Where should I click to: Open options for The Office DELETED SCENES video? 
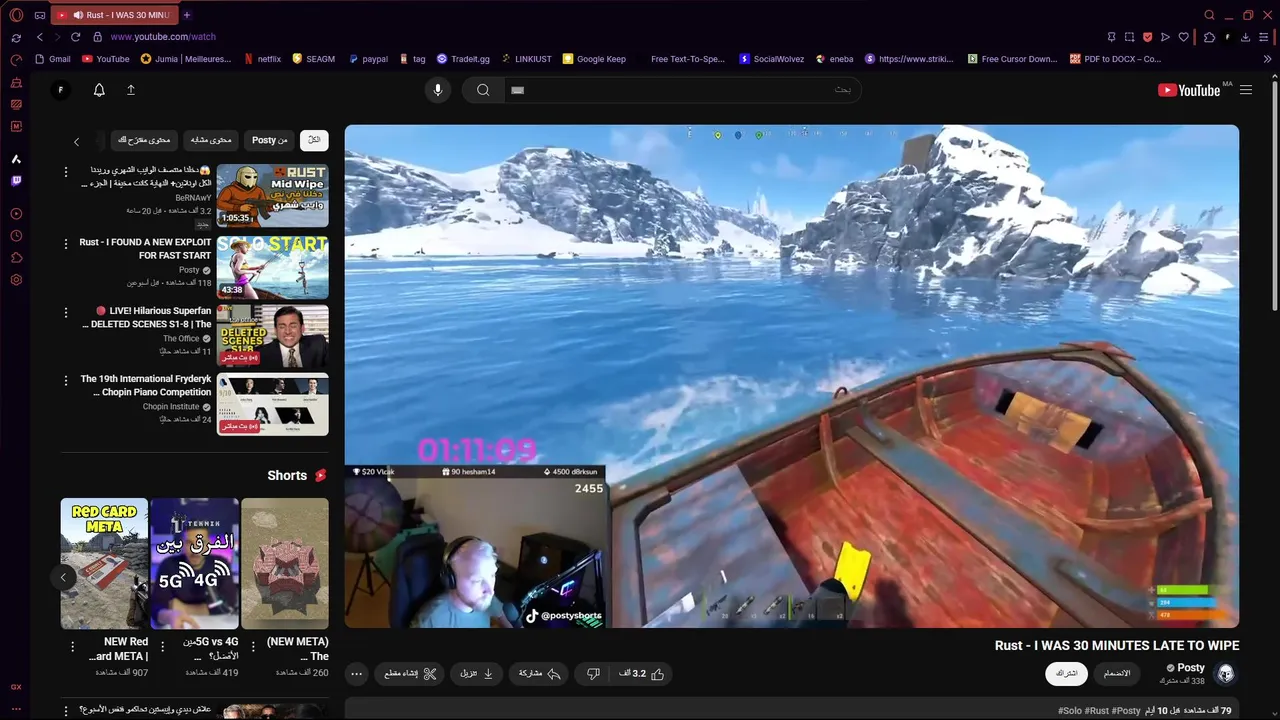click(66, 312)
